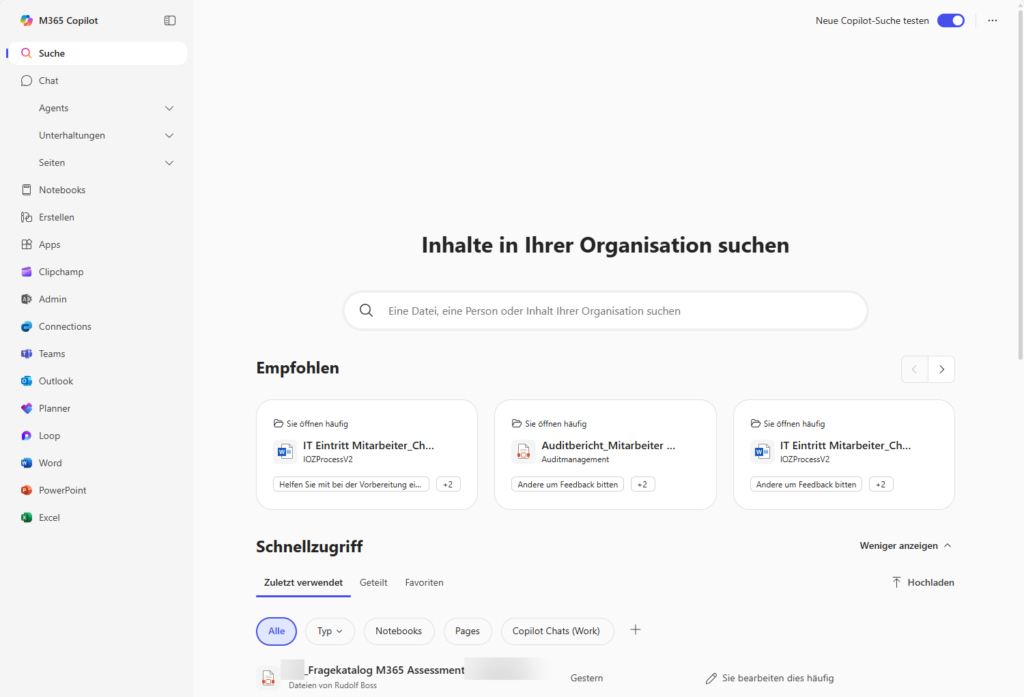Filter by Notebooks pill
The image size is (1024, 697).
tap(398, 631)
